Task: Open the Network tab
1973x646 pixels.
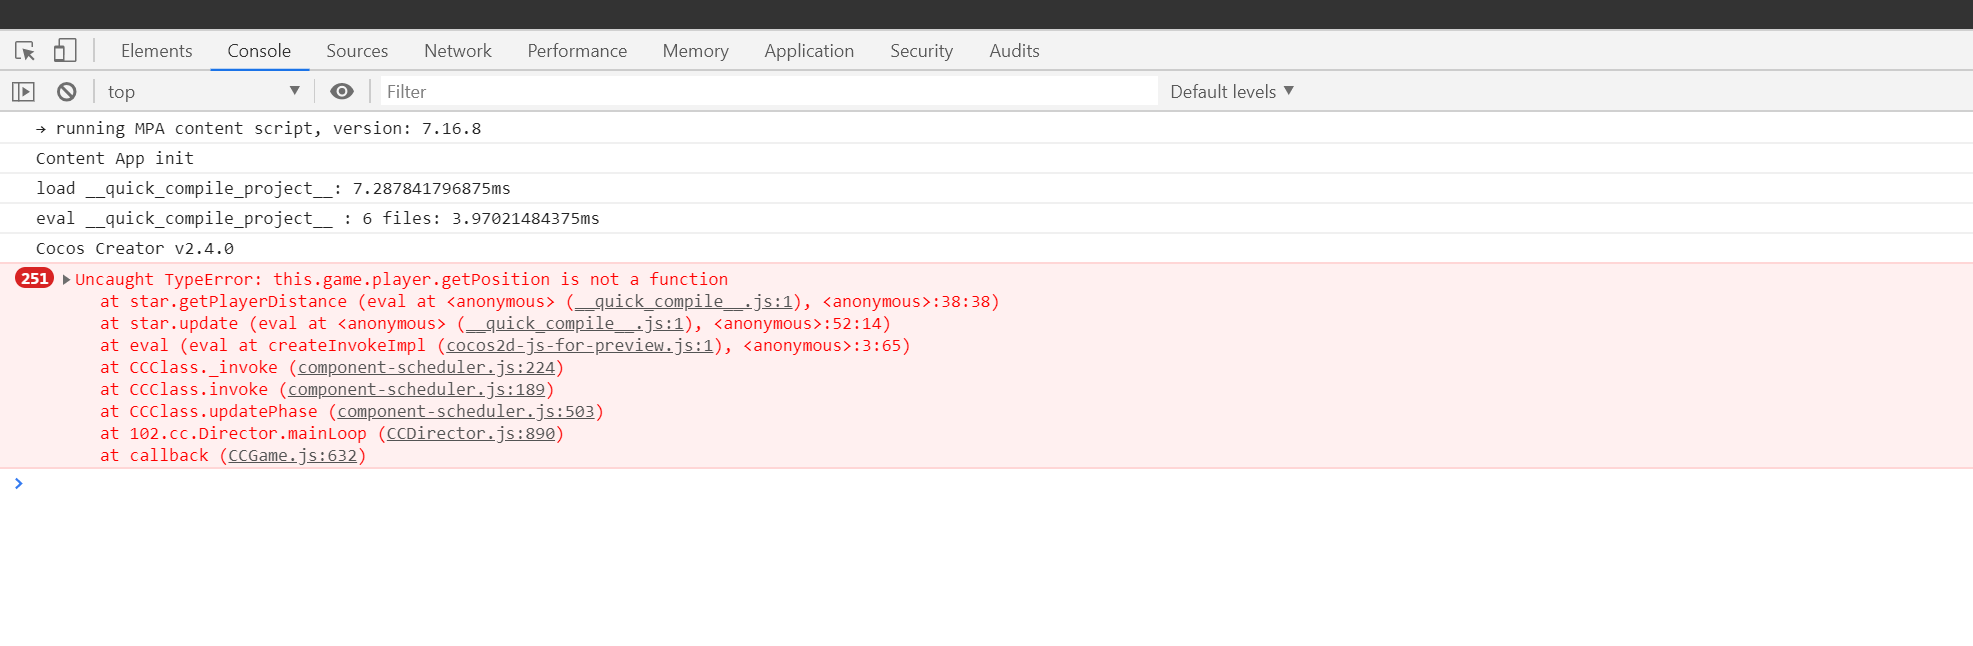Action: click(458, 51)
